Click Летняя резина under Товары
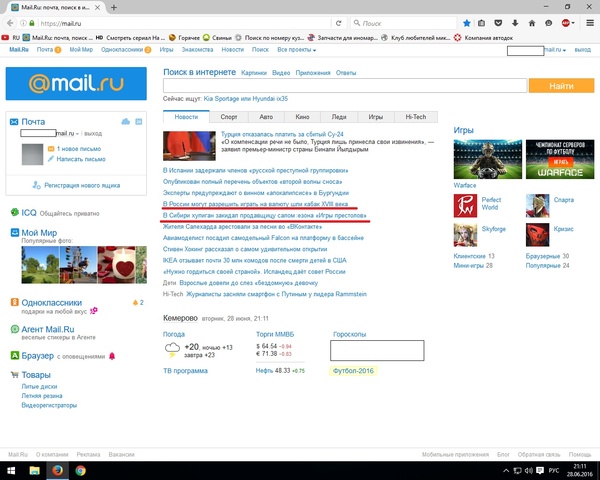 42,396
